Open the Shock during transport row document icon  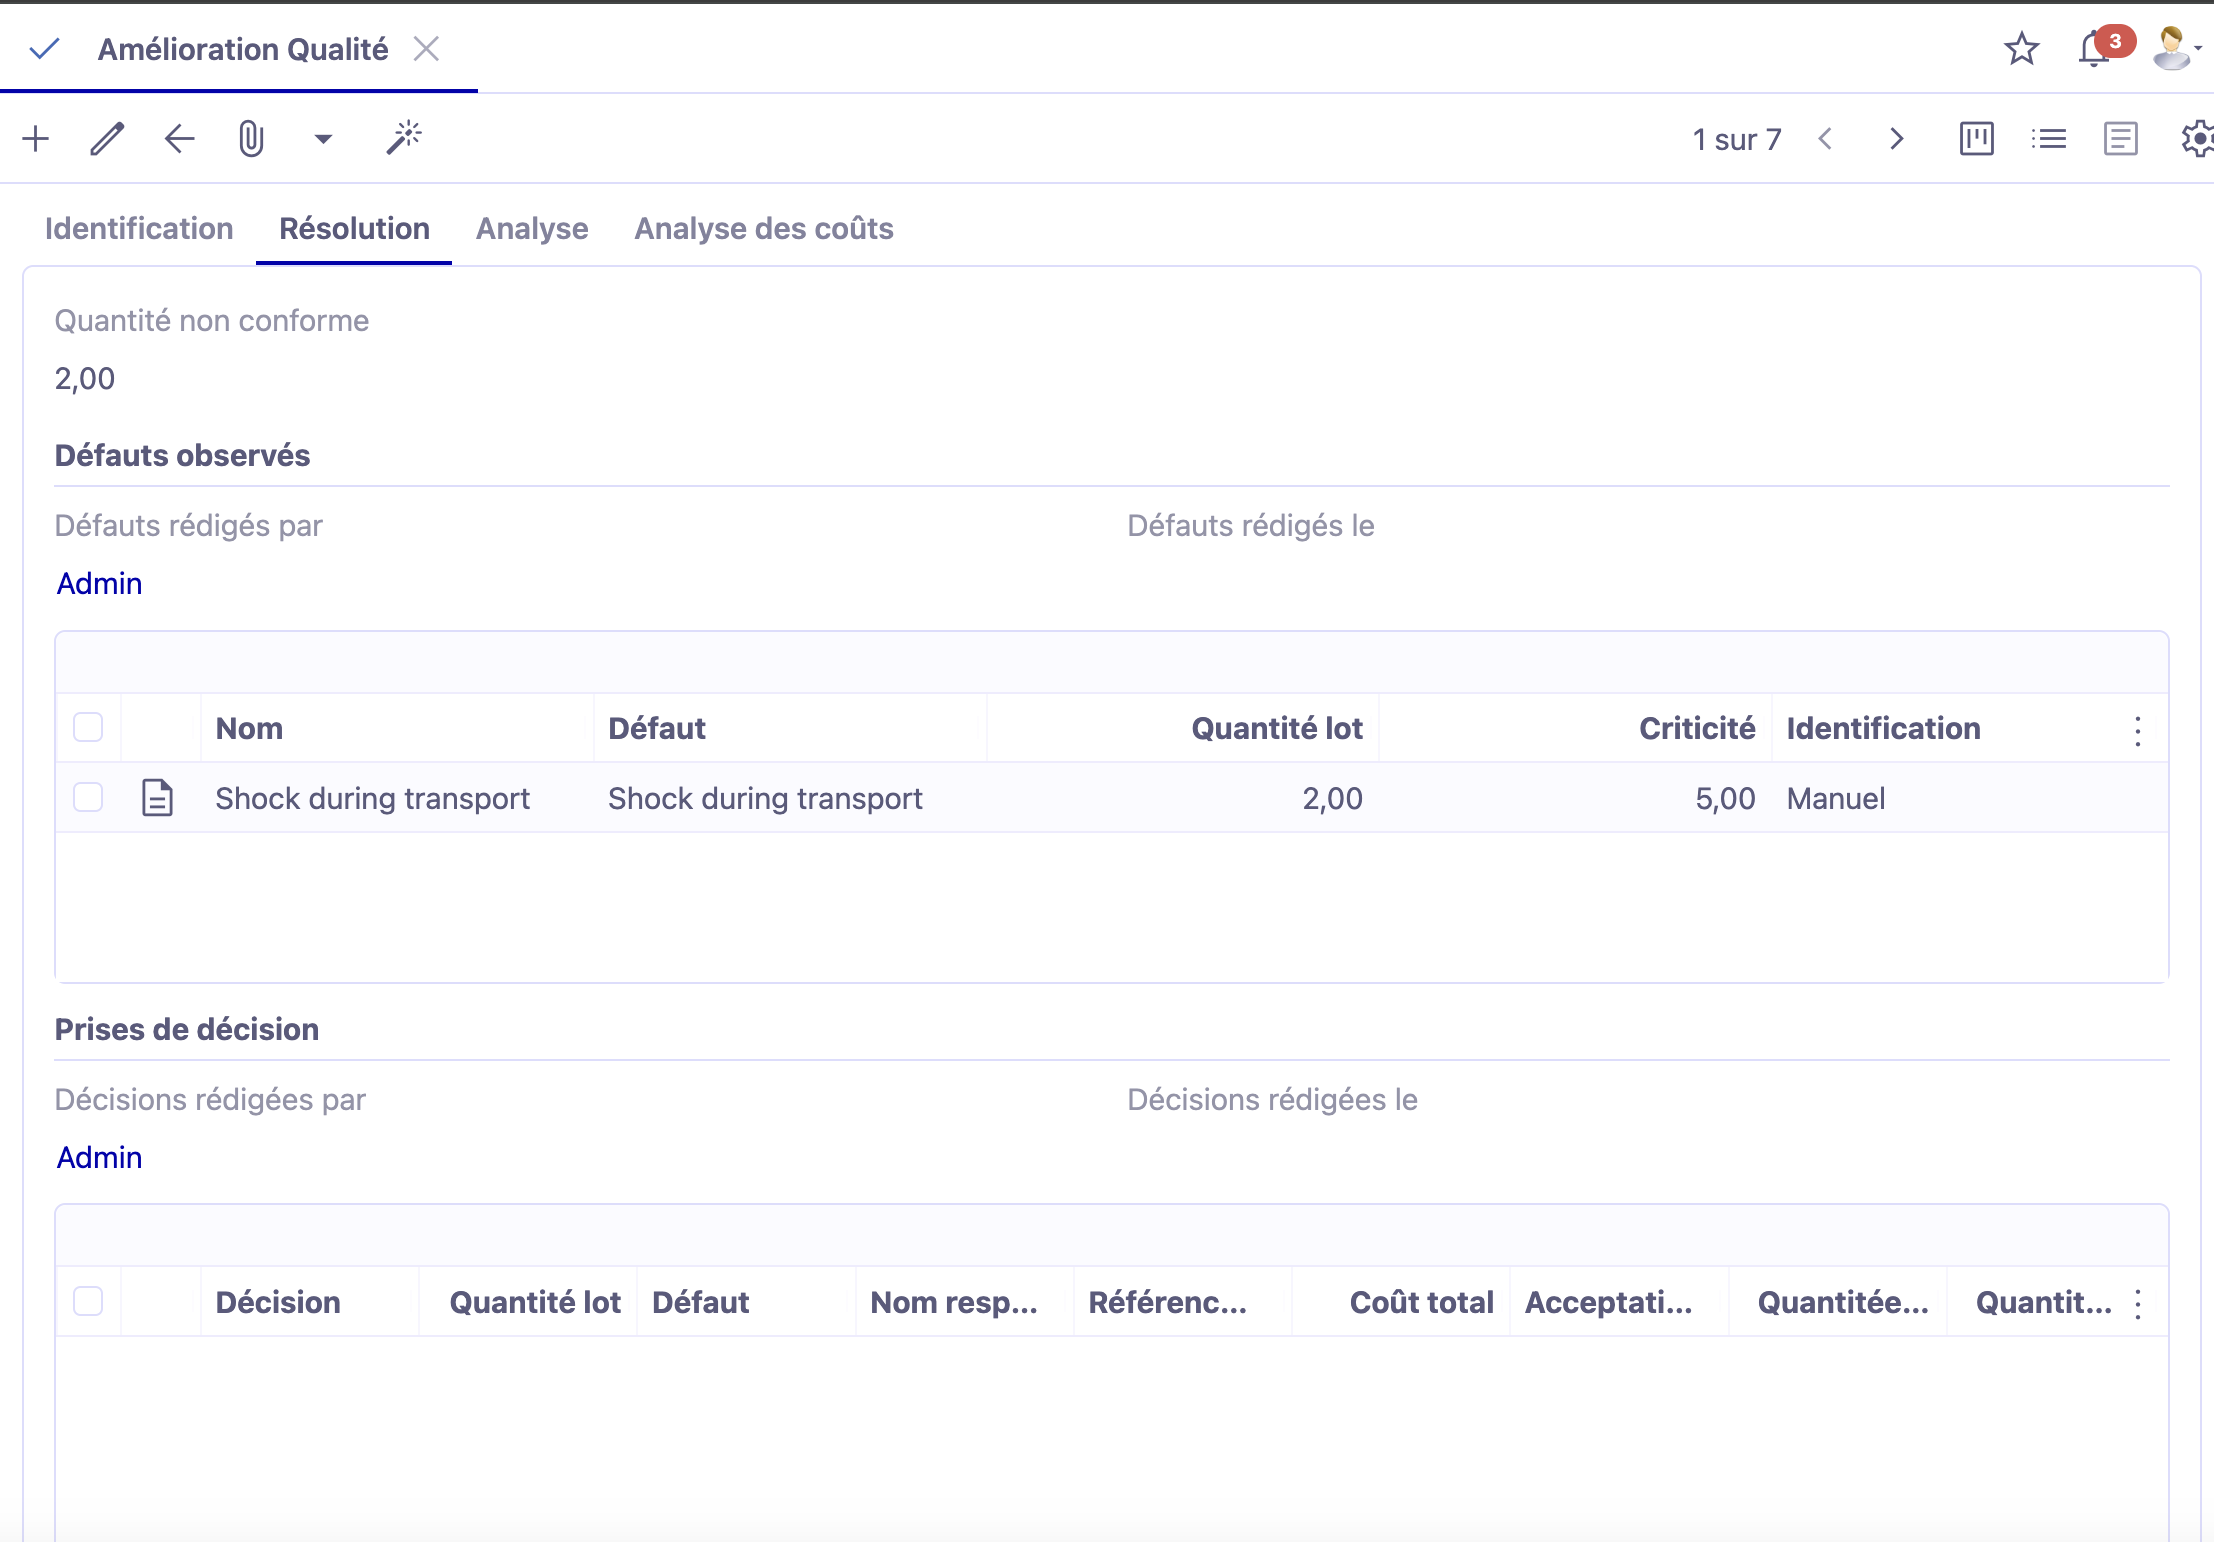158,798
